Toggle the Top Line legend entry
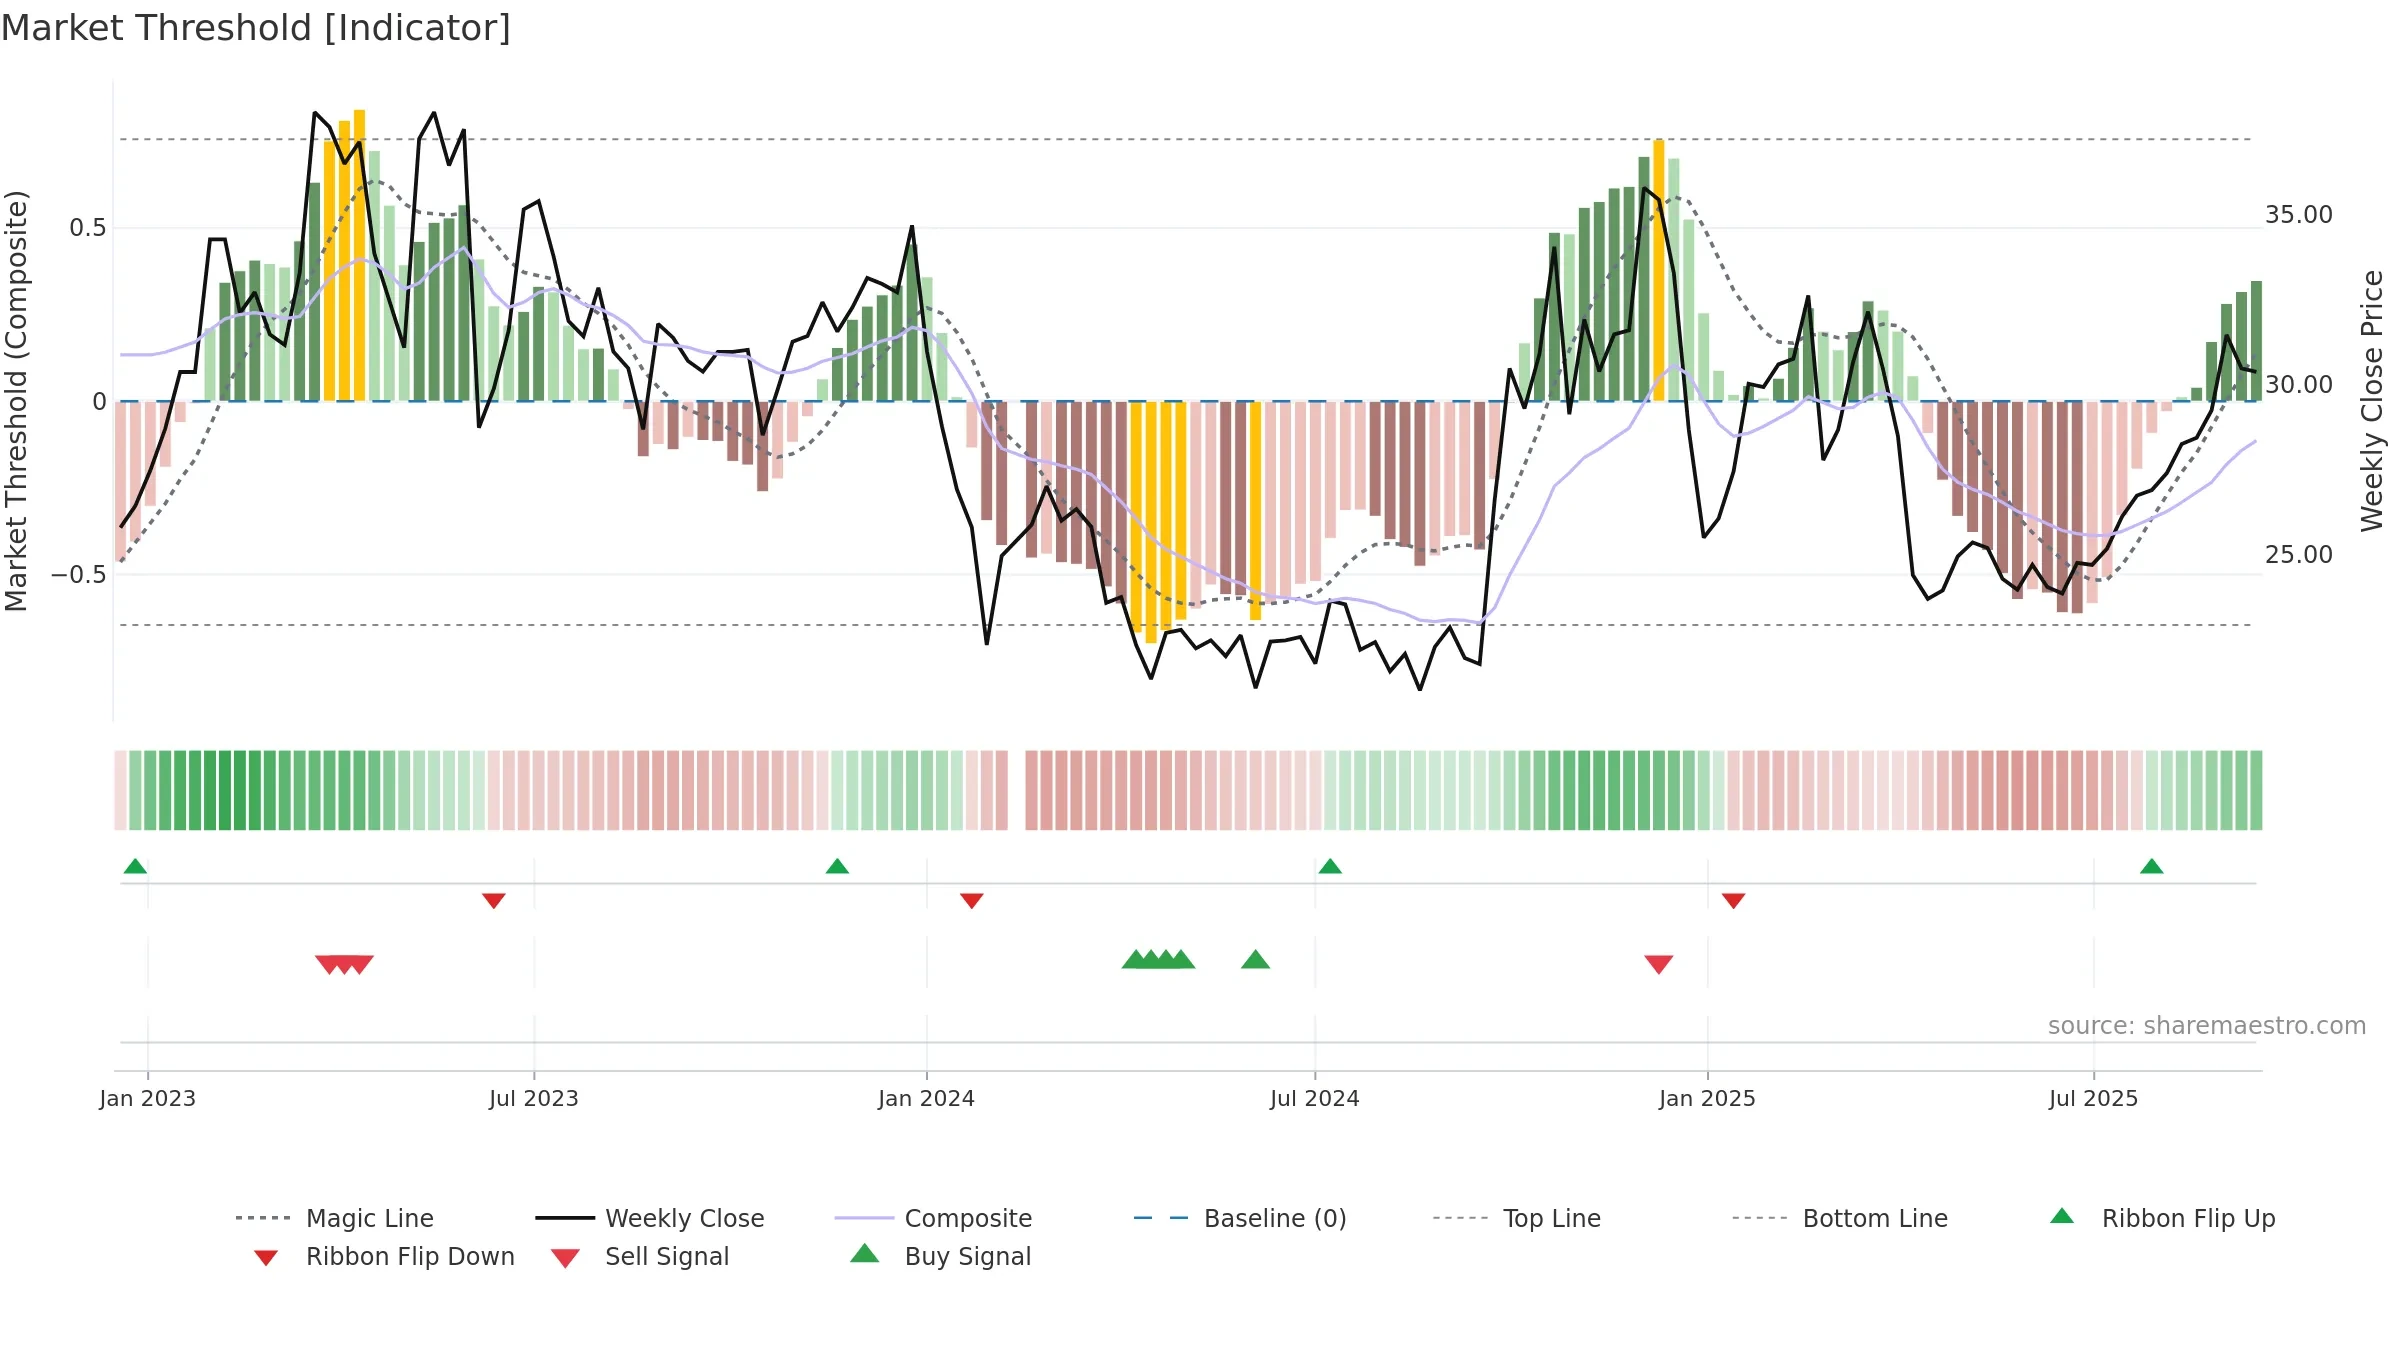Image resolution: width=2400 pixels, height=1350 pixels. (x=1517, y=1218)
